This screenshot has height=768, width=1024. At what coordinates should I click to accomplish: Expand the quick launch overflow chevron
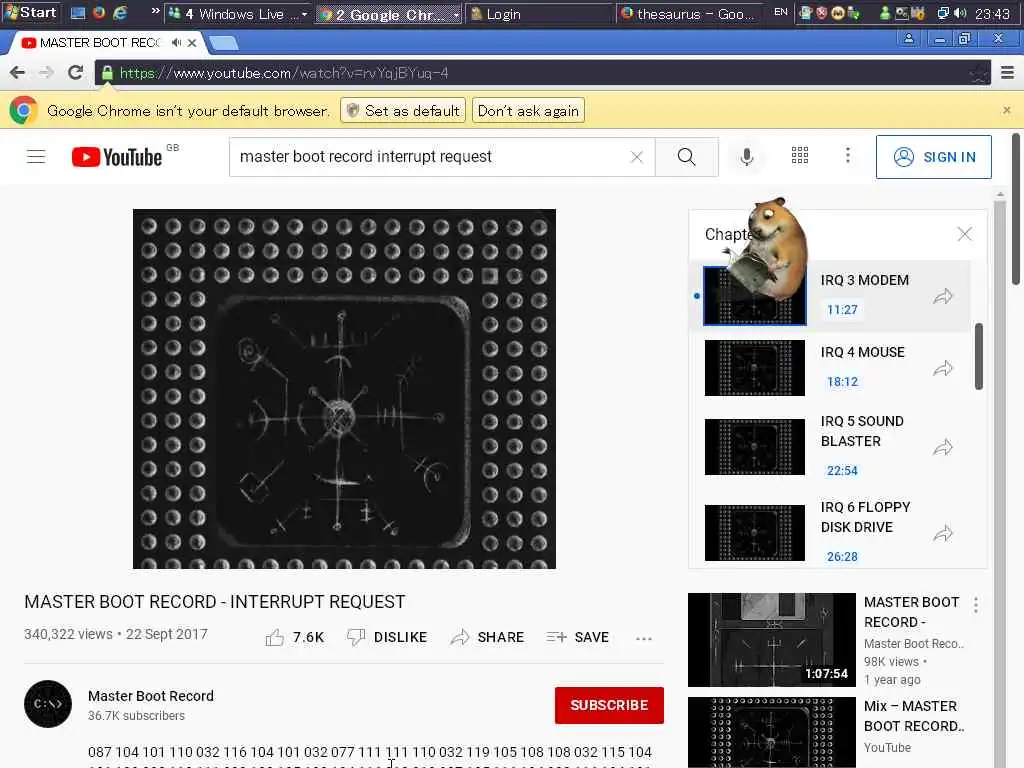click(155, 11)
